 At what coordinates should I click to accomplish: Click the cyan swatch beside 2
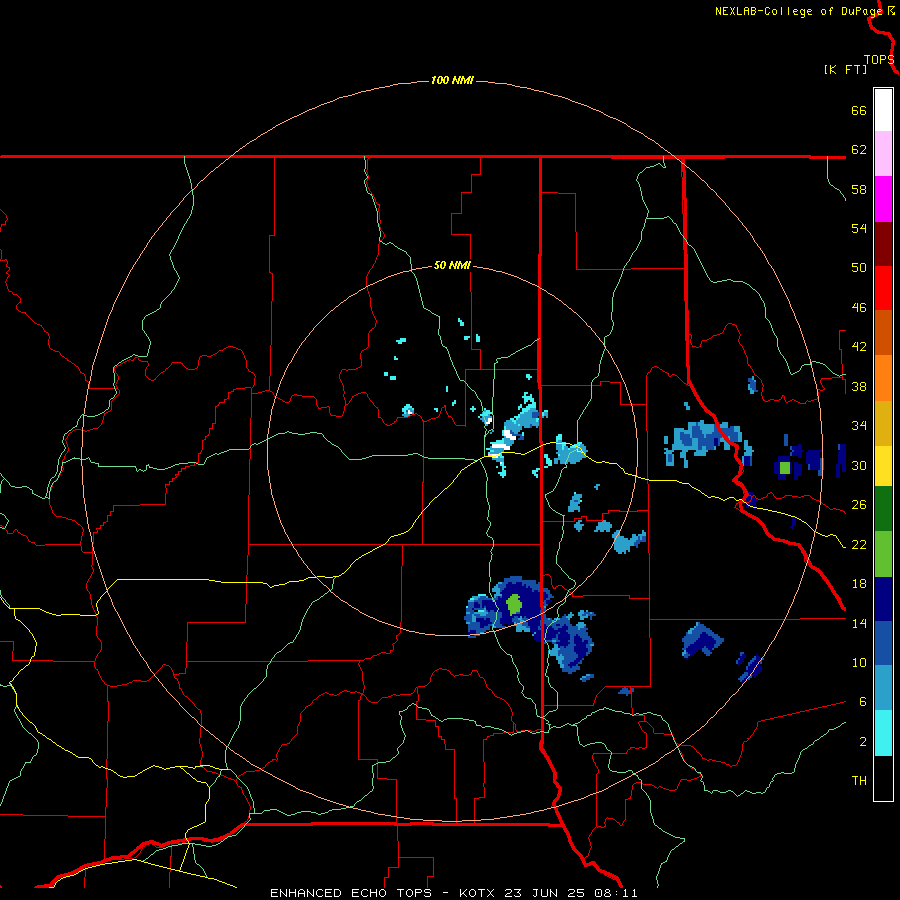pos(883,733)
